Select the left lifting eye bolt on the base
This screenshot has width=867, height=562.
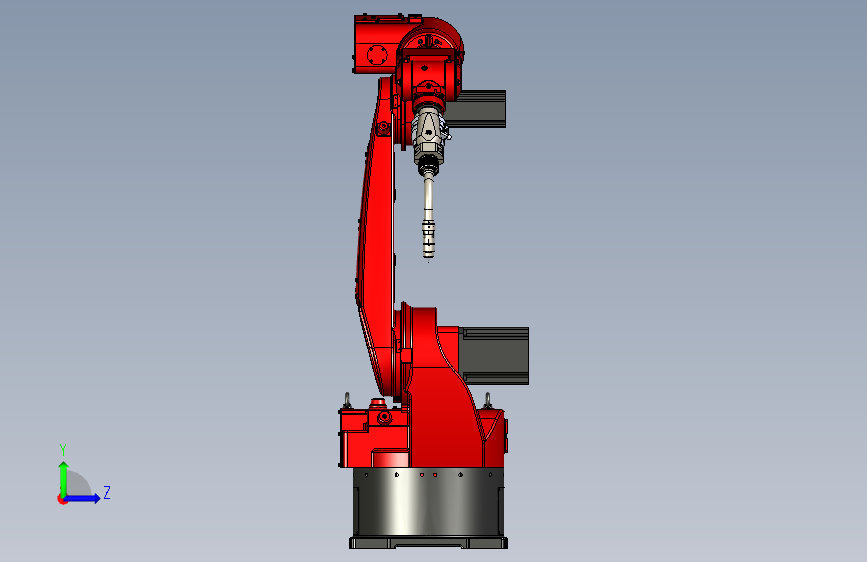coord(347,400)
